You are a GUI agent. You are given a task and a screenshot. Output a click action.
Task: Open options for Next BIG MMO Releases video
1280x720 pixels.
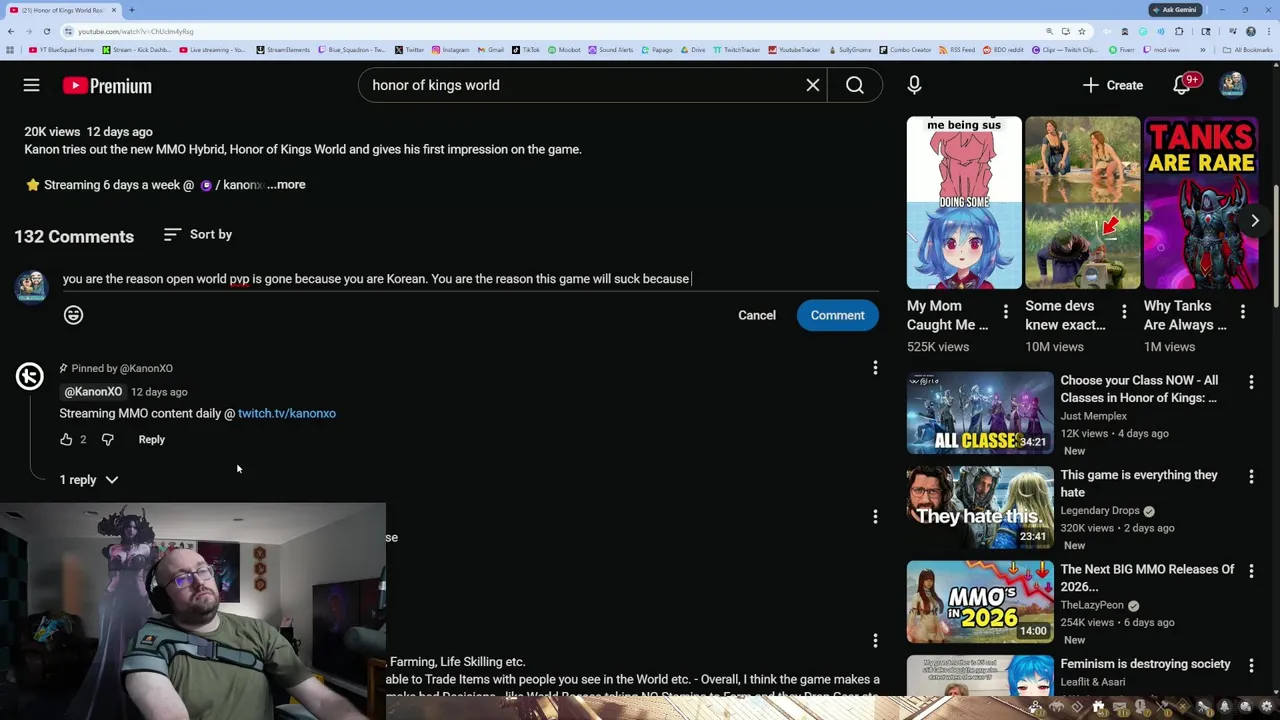[1251, 571]
